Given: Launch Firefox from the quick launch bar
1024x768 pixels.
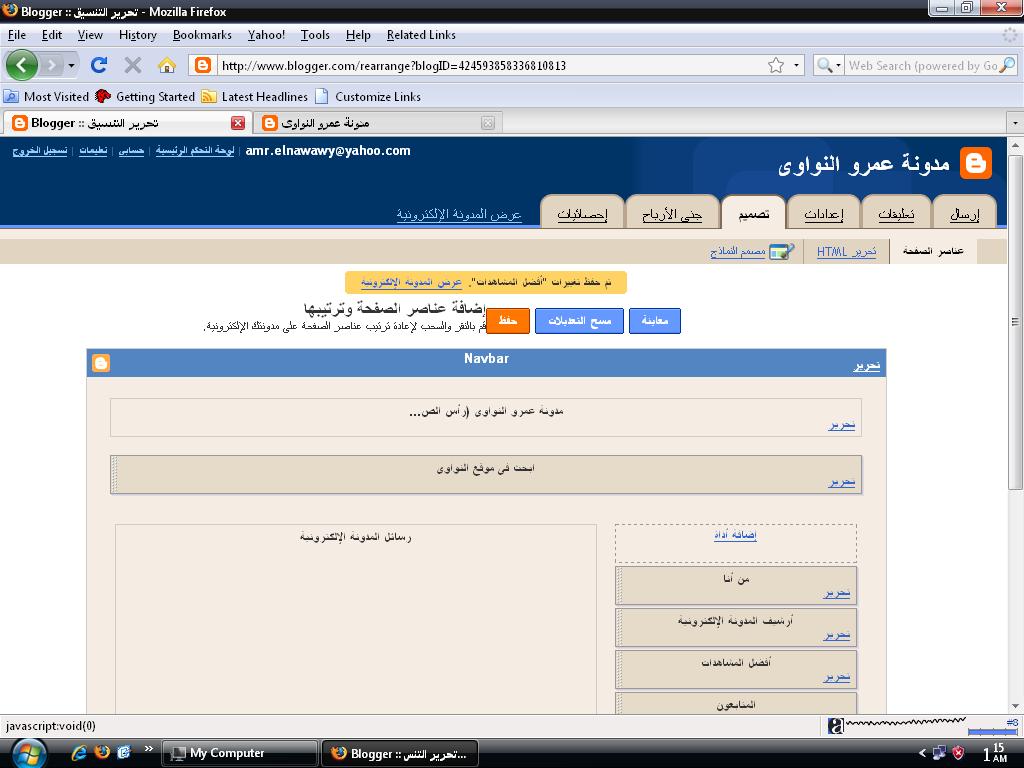Looking at the screenshot, I should point(102,753).
